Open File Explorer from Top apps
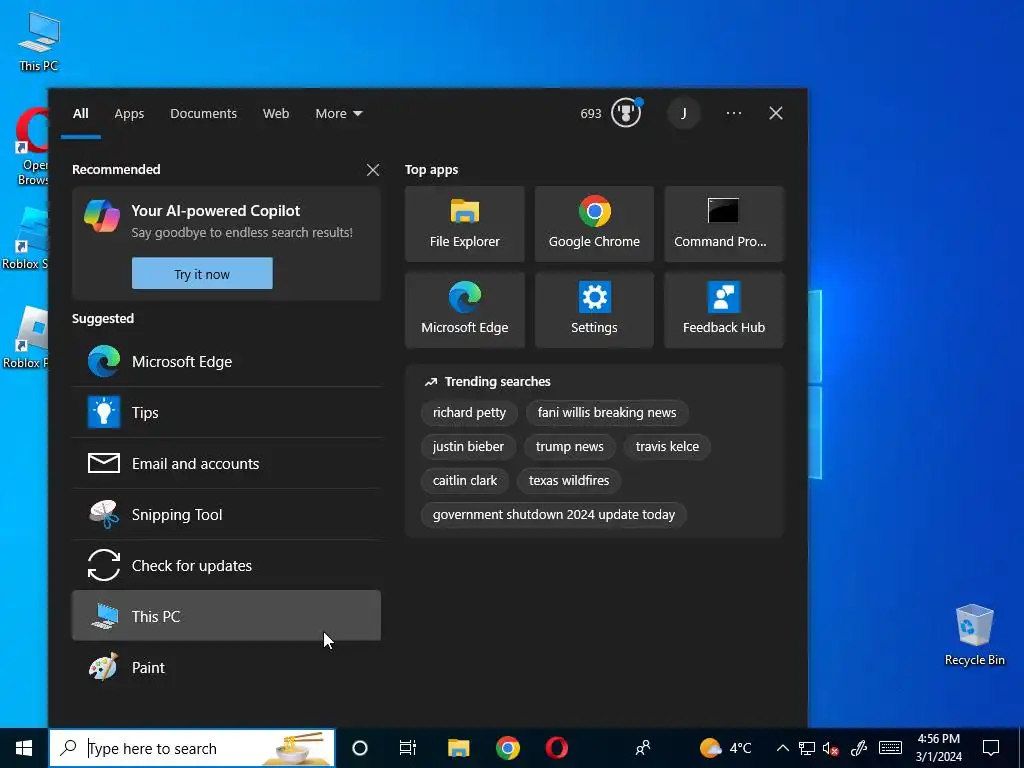 (x=464, y=224)
